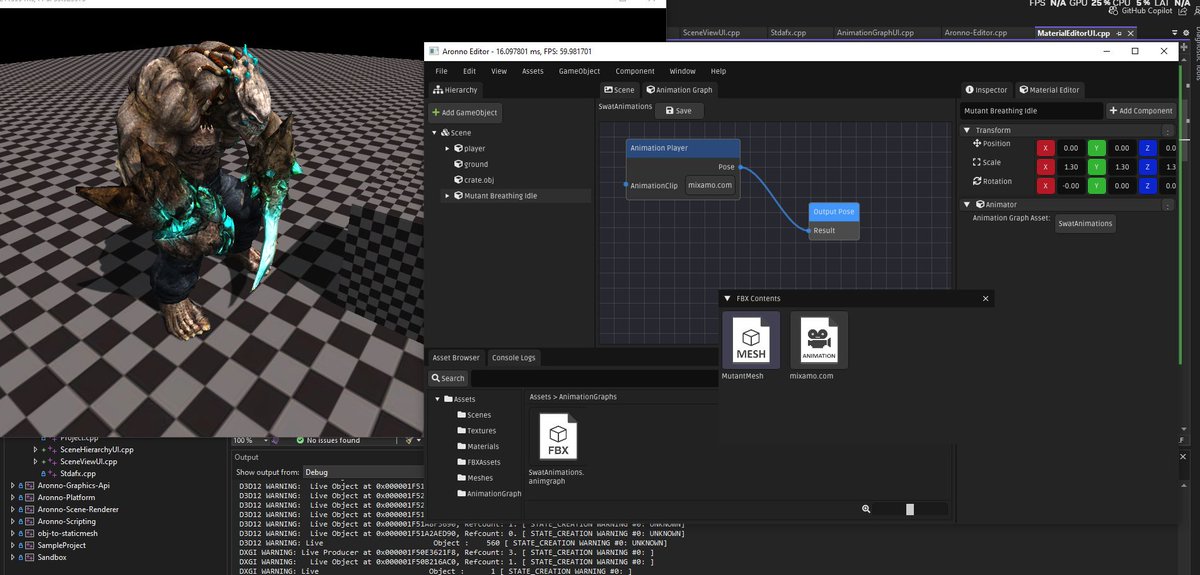The width and height of the screenshot is (1200, 575).
Task: Adjust the asset thumbnail size slider
Action: (x=909, y=509)
